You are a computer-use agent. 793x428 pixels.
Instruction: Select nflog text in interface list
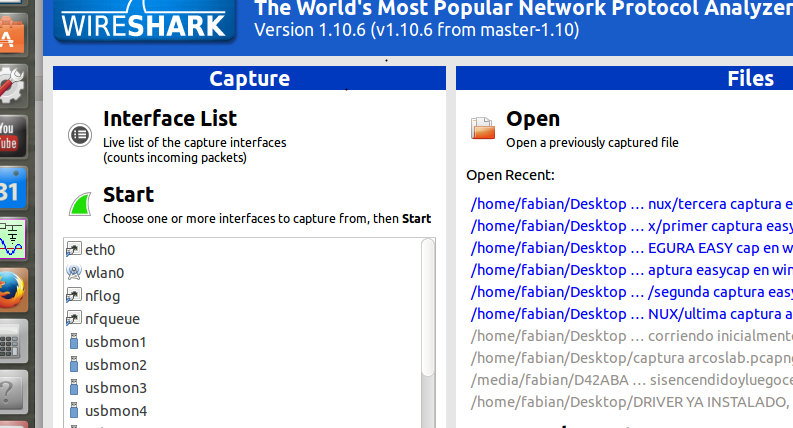pyautogui.click(x=103, y=296)
